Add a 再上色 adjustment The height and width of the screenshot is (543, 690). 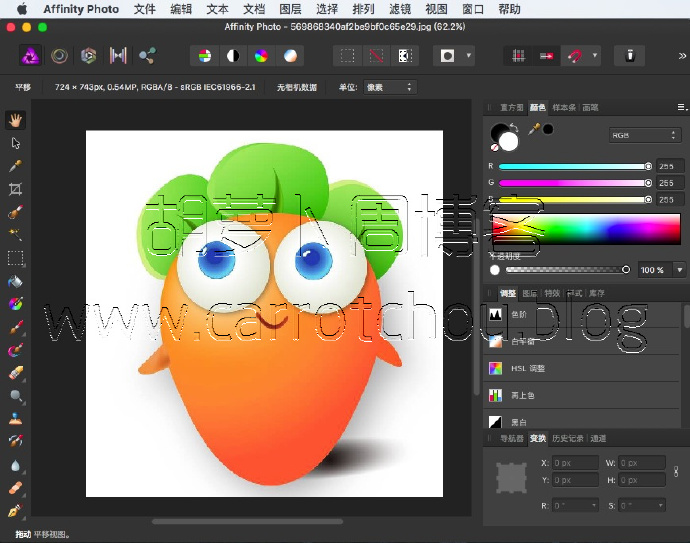tap(582, 395)
